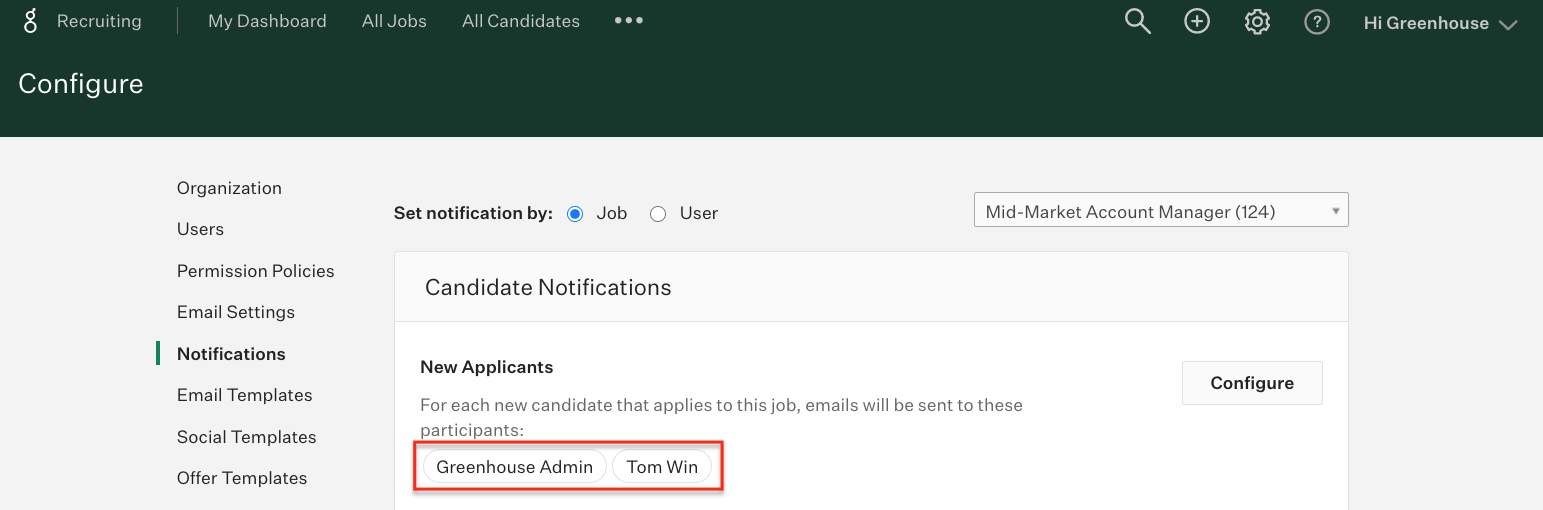Open the Permission Policies settings
The width and height of the screenshot is (1543, 510).
coord(256,271)
